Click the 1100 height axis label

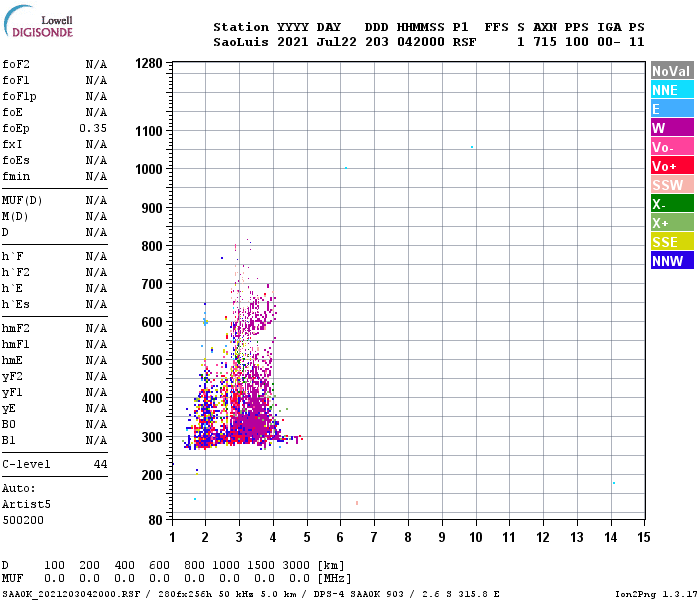pyautogui.click(x=149, y=131)
